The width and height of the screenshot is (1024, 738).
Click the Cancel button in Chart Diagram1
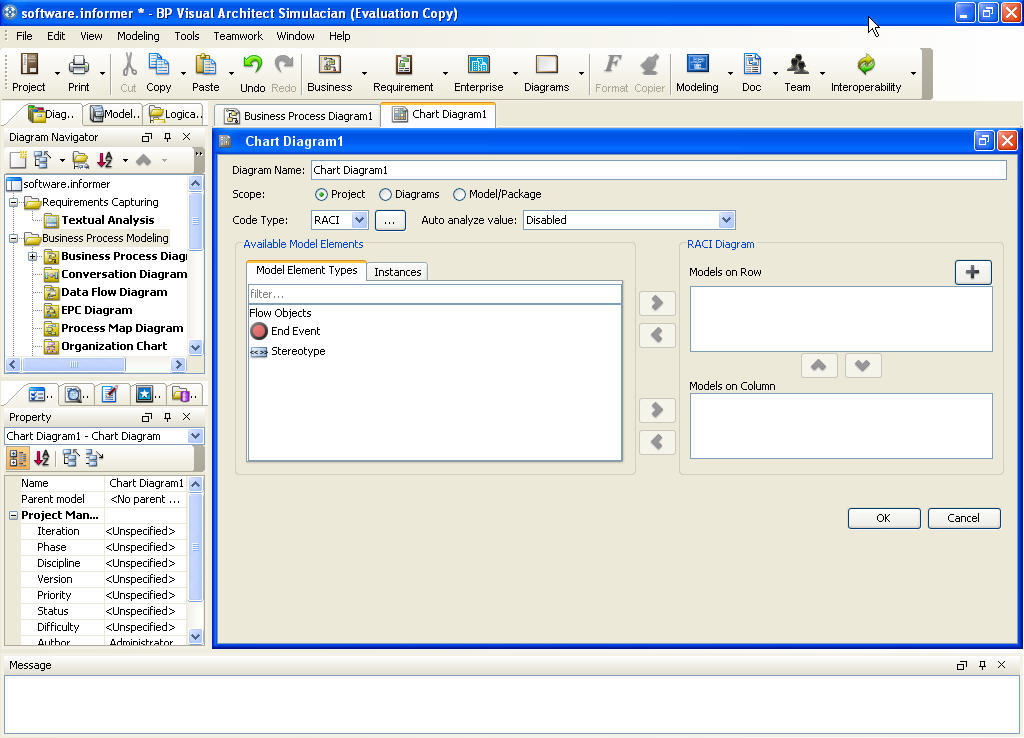click(x=963, y=518)
